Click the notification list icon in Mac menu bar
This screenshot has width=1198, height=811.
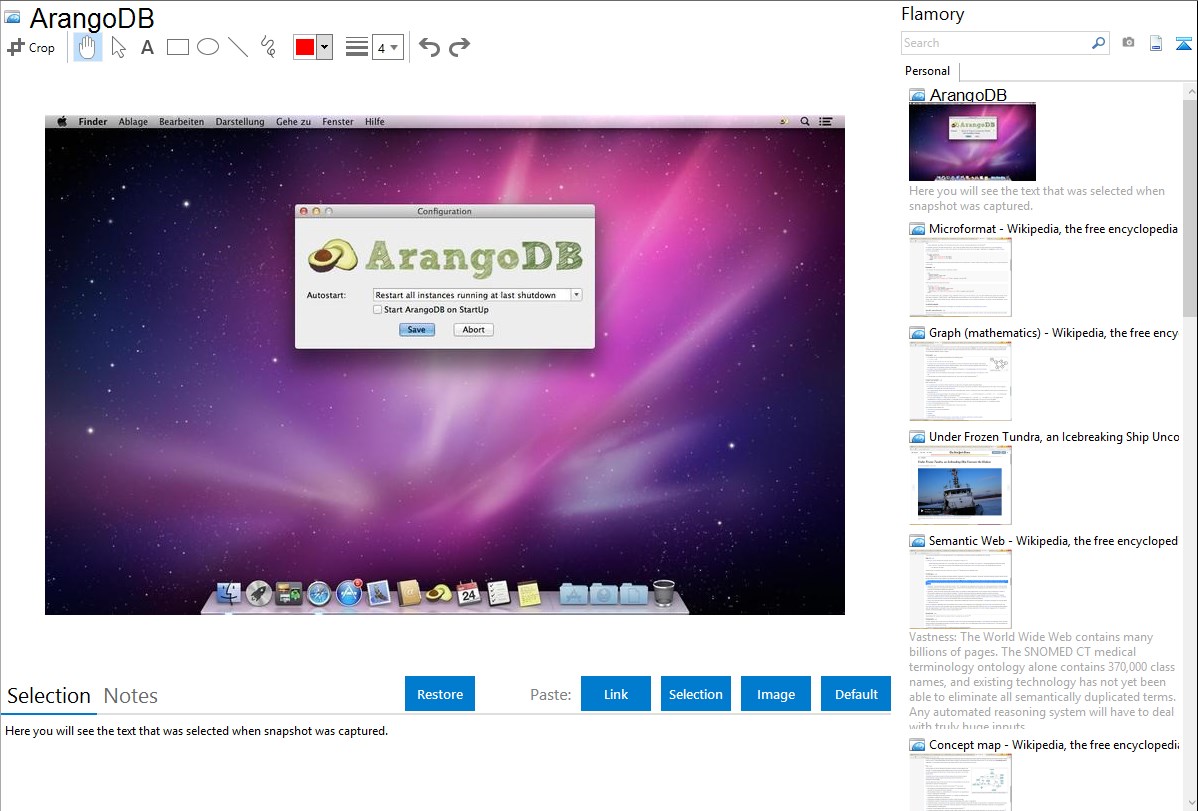826,122
